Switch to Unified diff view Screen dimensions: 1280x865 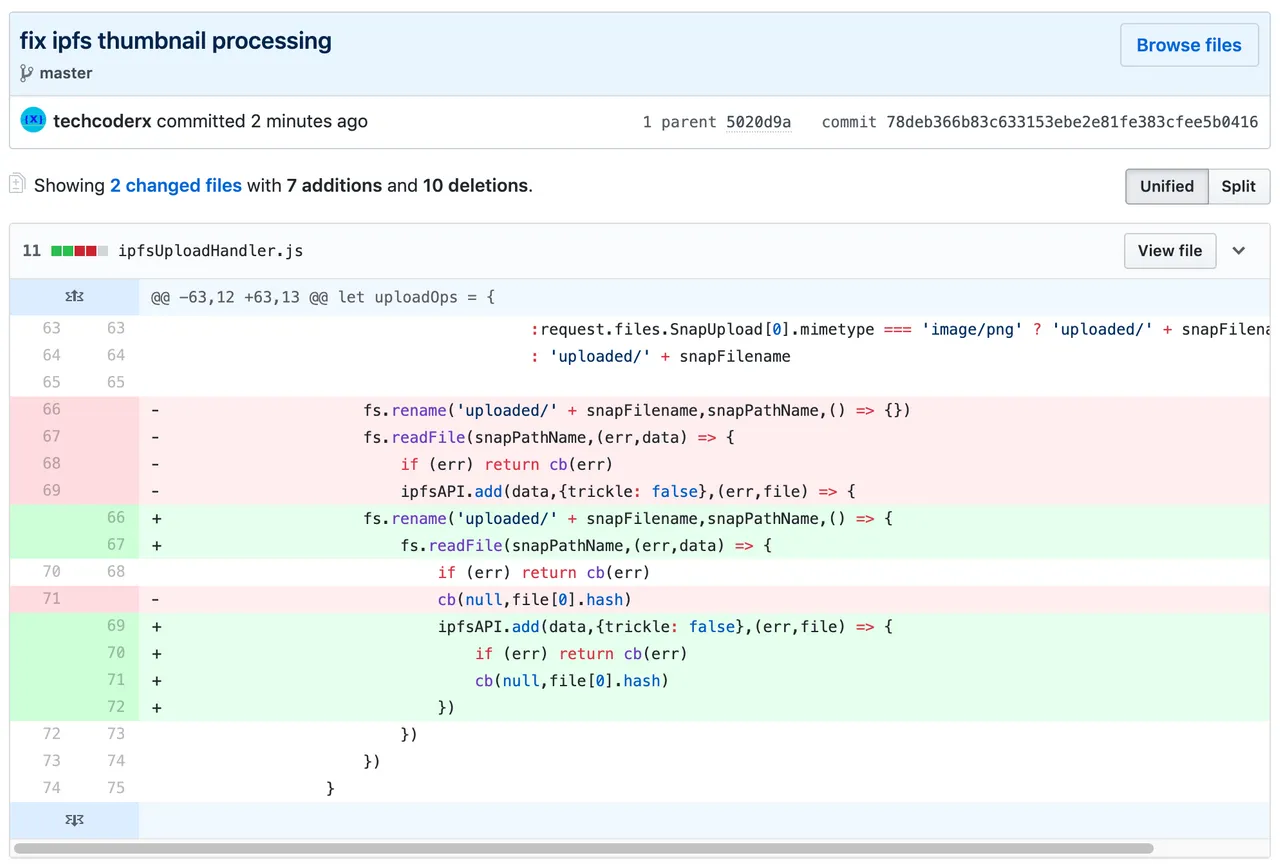pos(1167,186)
